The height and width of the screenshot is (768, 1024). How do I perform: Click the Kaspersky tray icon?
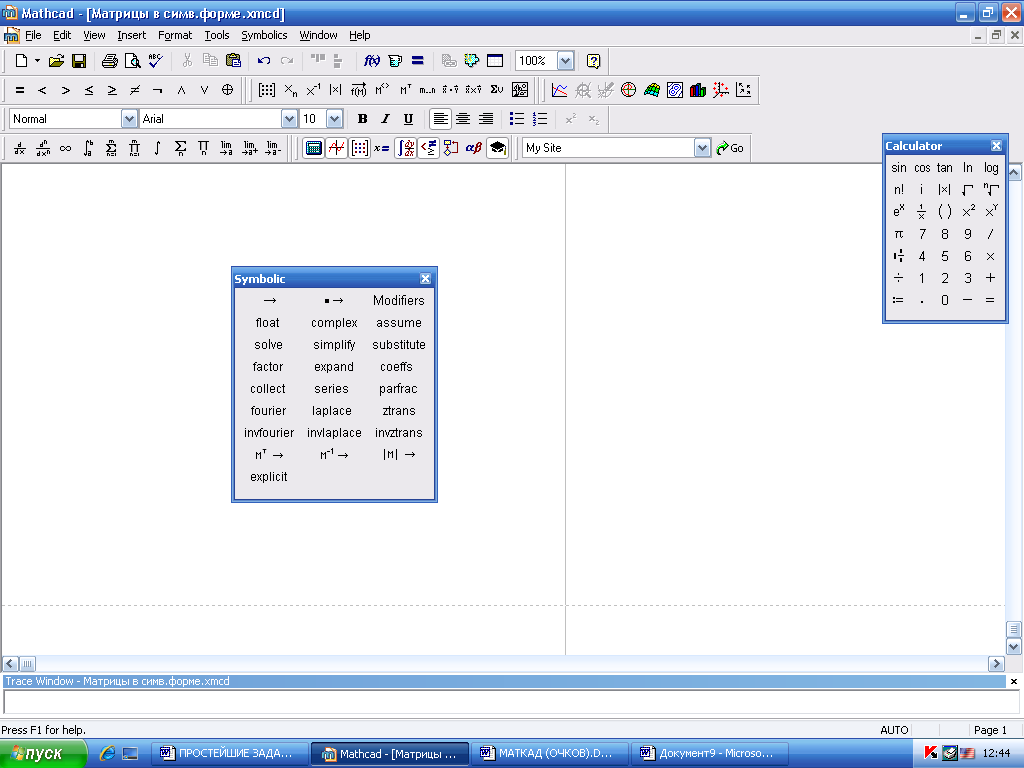(x=931, y=753)
